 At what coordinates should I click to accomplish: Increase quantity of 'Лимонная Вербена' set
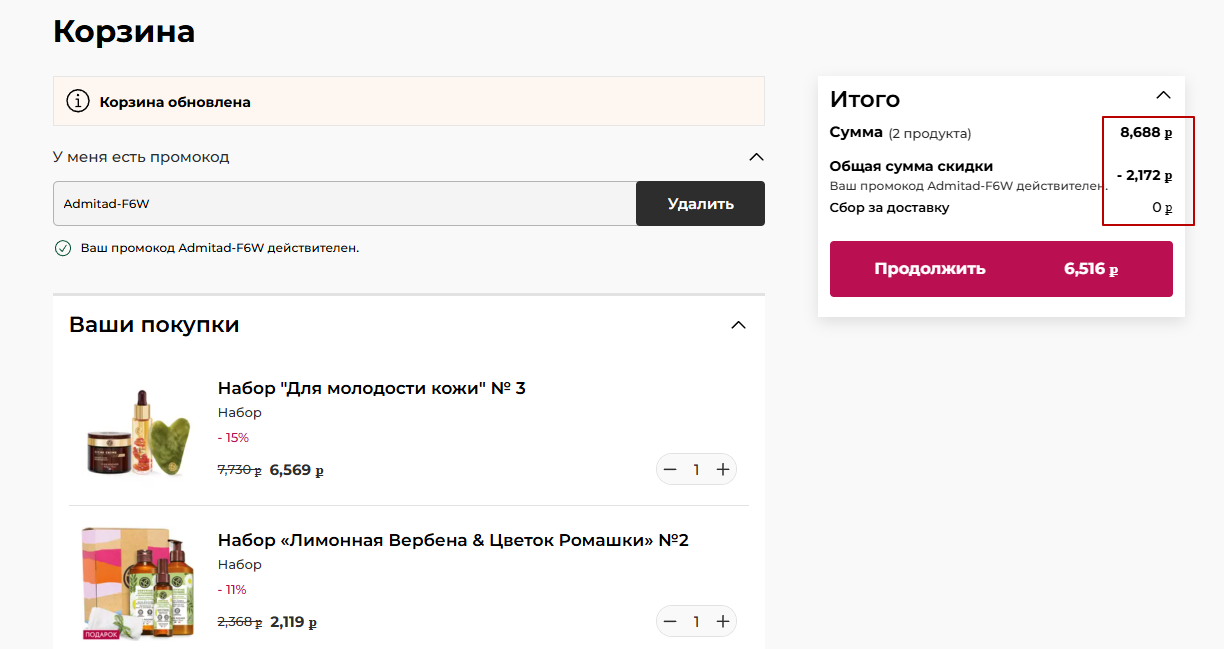click(723, 621)
